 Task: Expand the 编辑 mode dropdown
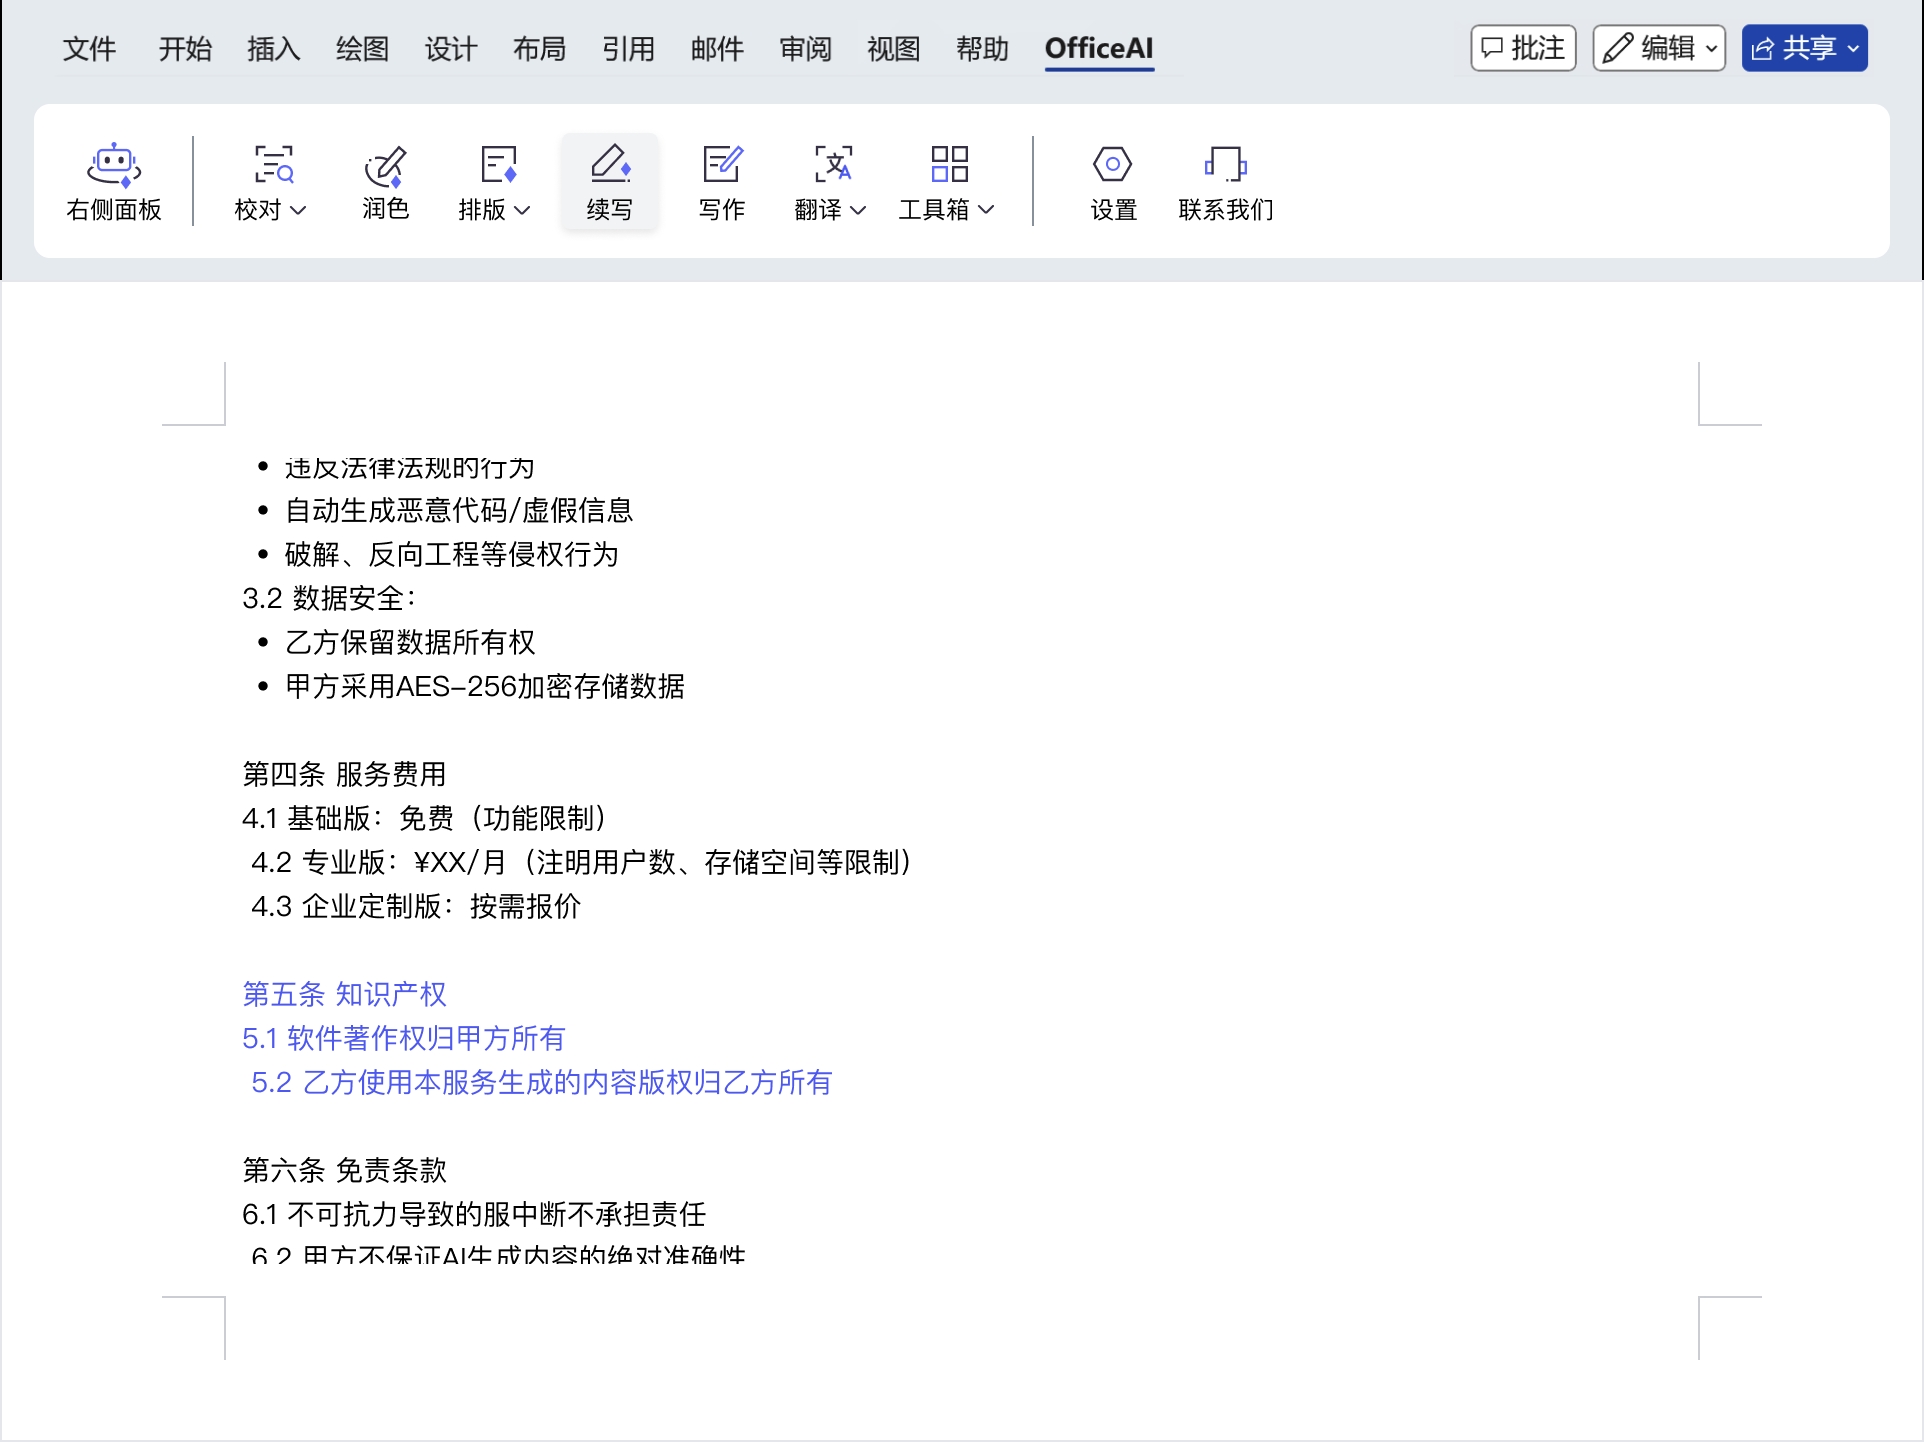pos(1711,48)
